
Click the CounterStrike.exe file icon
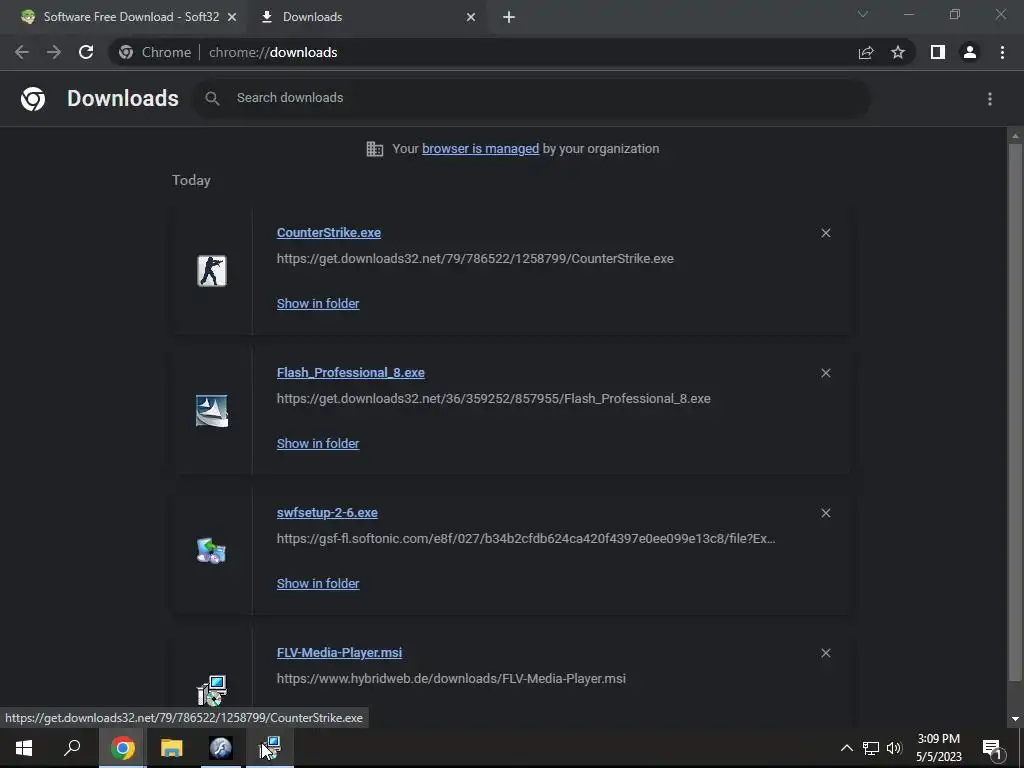212,270
